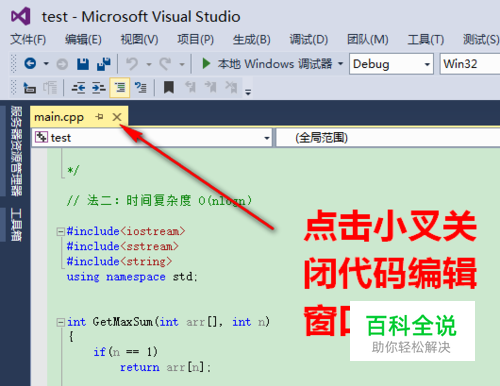Click the #include<iostream> line
The image size is (500, 386).
point(126,231)
